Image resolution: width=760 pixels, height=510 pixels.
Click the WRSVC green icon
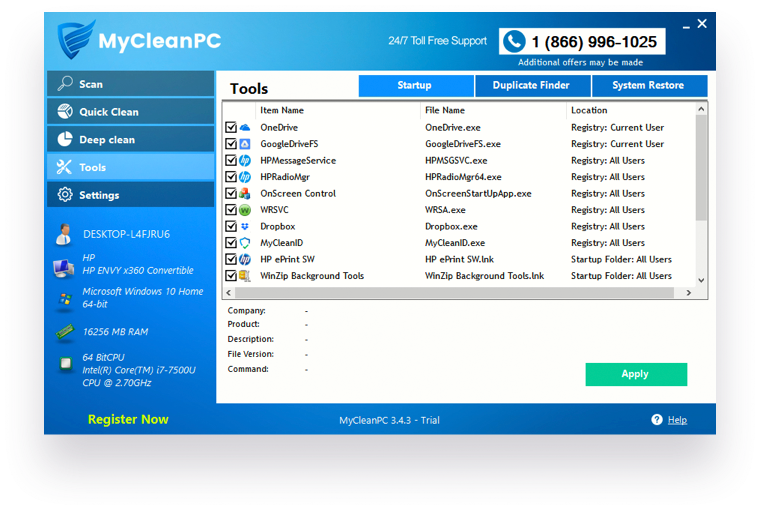click(x=245, y=210)
